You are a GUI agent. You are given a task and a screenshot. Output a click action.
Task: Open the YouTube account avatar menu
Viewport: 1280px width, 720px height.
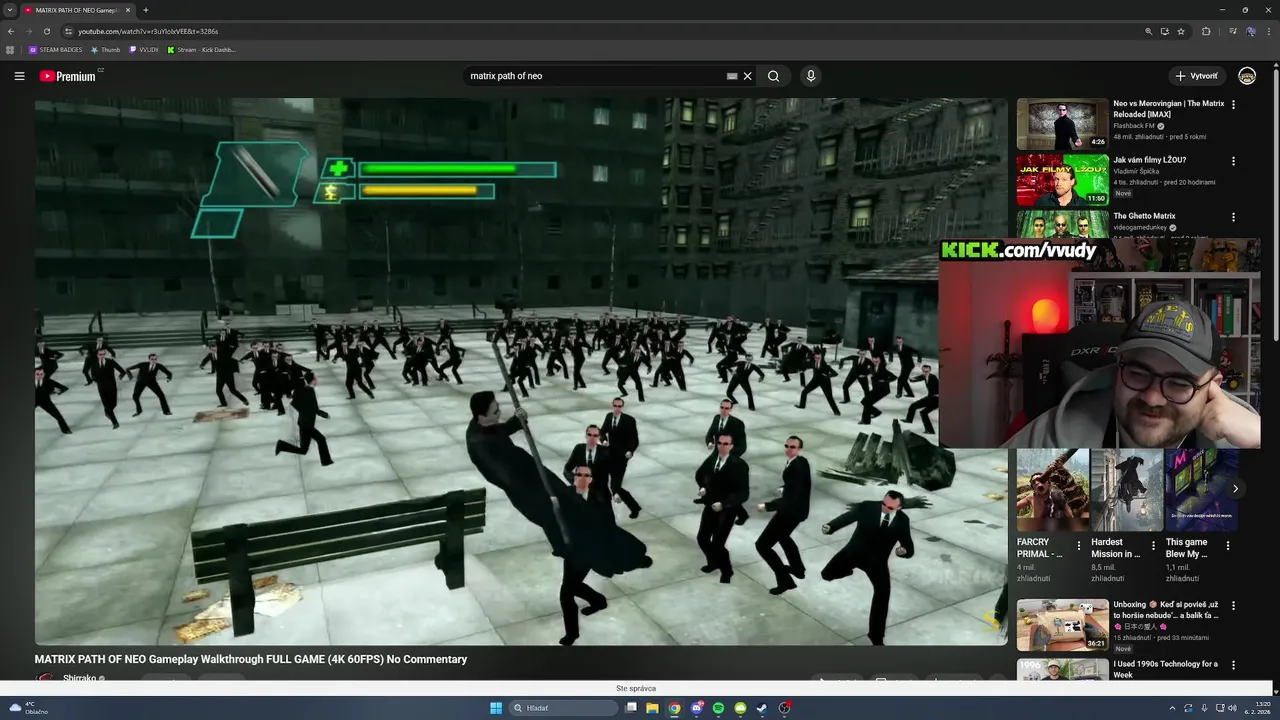pyautogui.click(x=1247, y=76)
